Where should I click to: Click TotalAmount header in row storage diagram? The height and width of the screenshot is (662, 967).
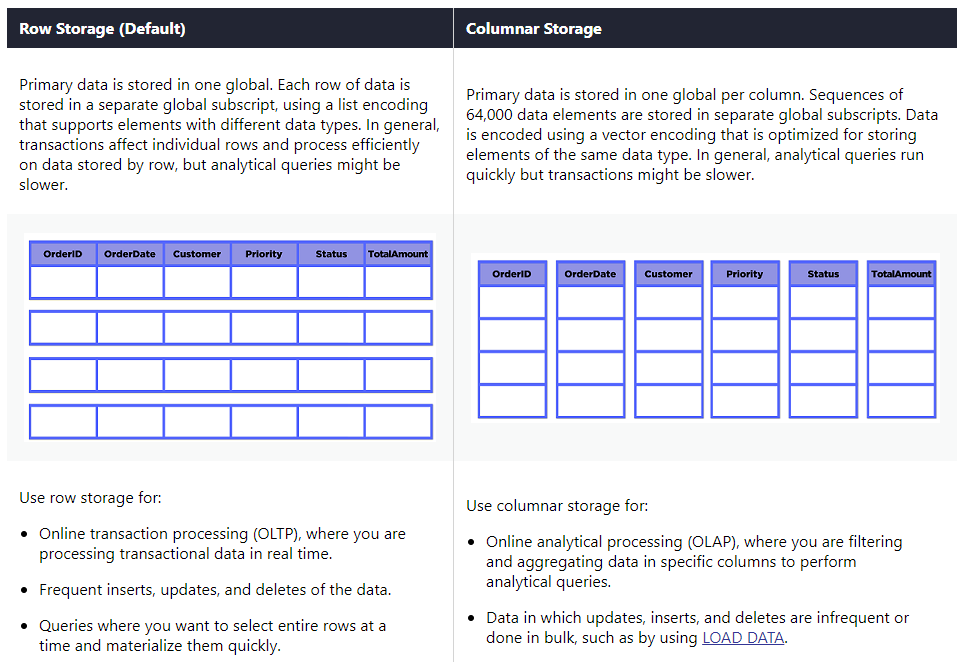[x=398, y=254]
